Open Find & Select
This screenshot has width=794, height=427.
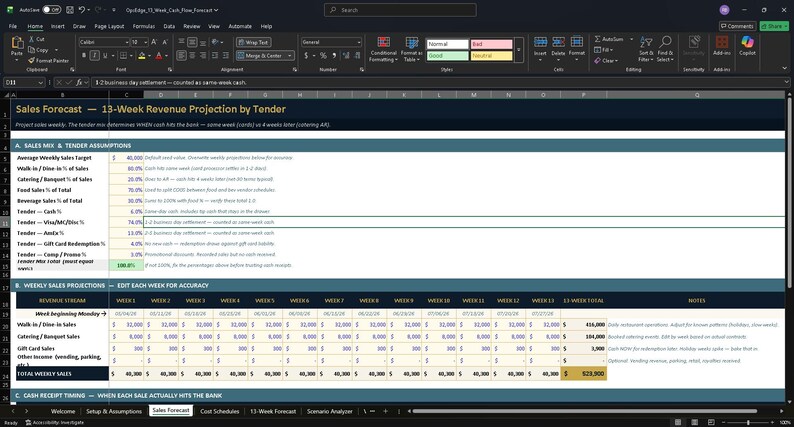point(665,49)
